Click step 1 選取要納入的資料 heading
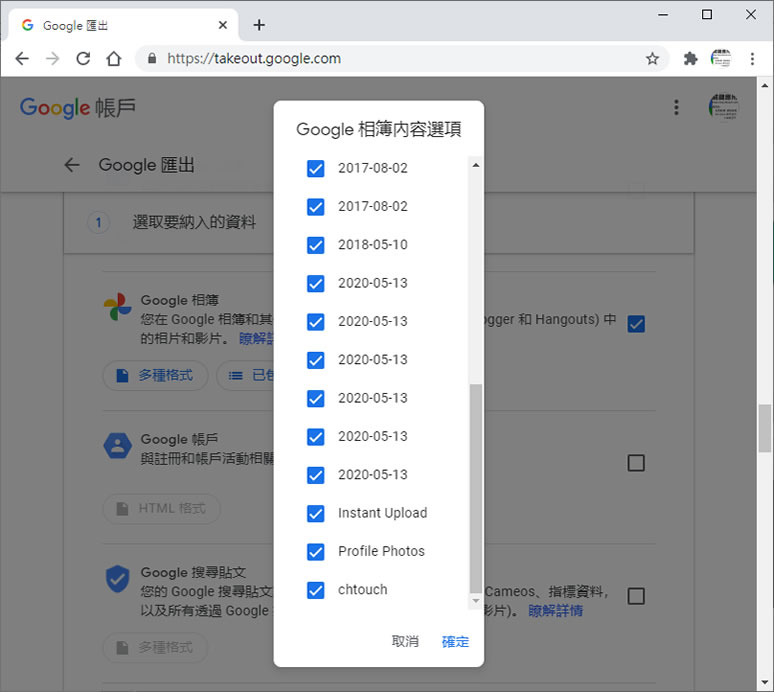 click(x=194, y=222)
